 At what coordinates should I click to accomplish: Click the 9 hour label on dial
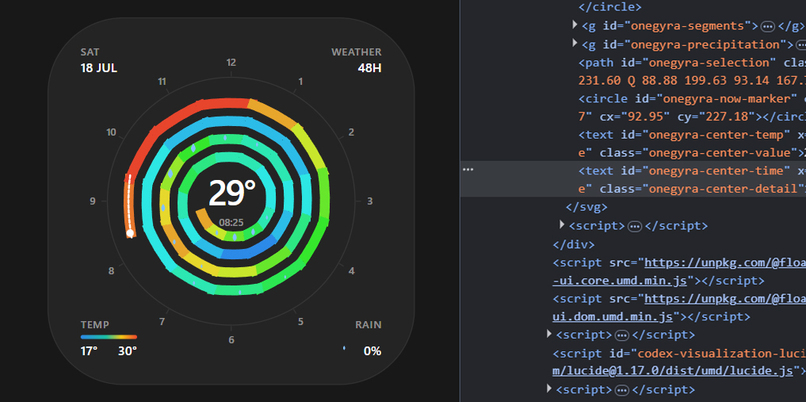tap(93, 201)
